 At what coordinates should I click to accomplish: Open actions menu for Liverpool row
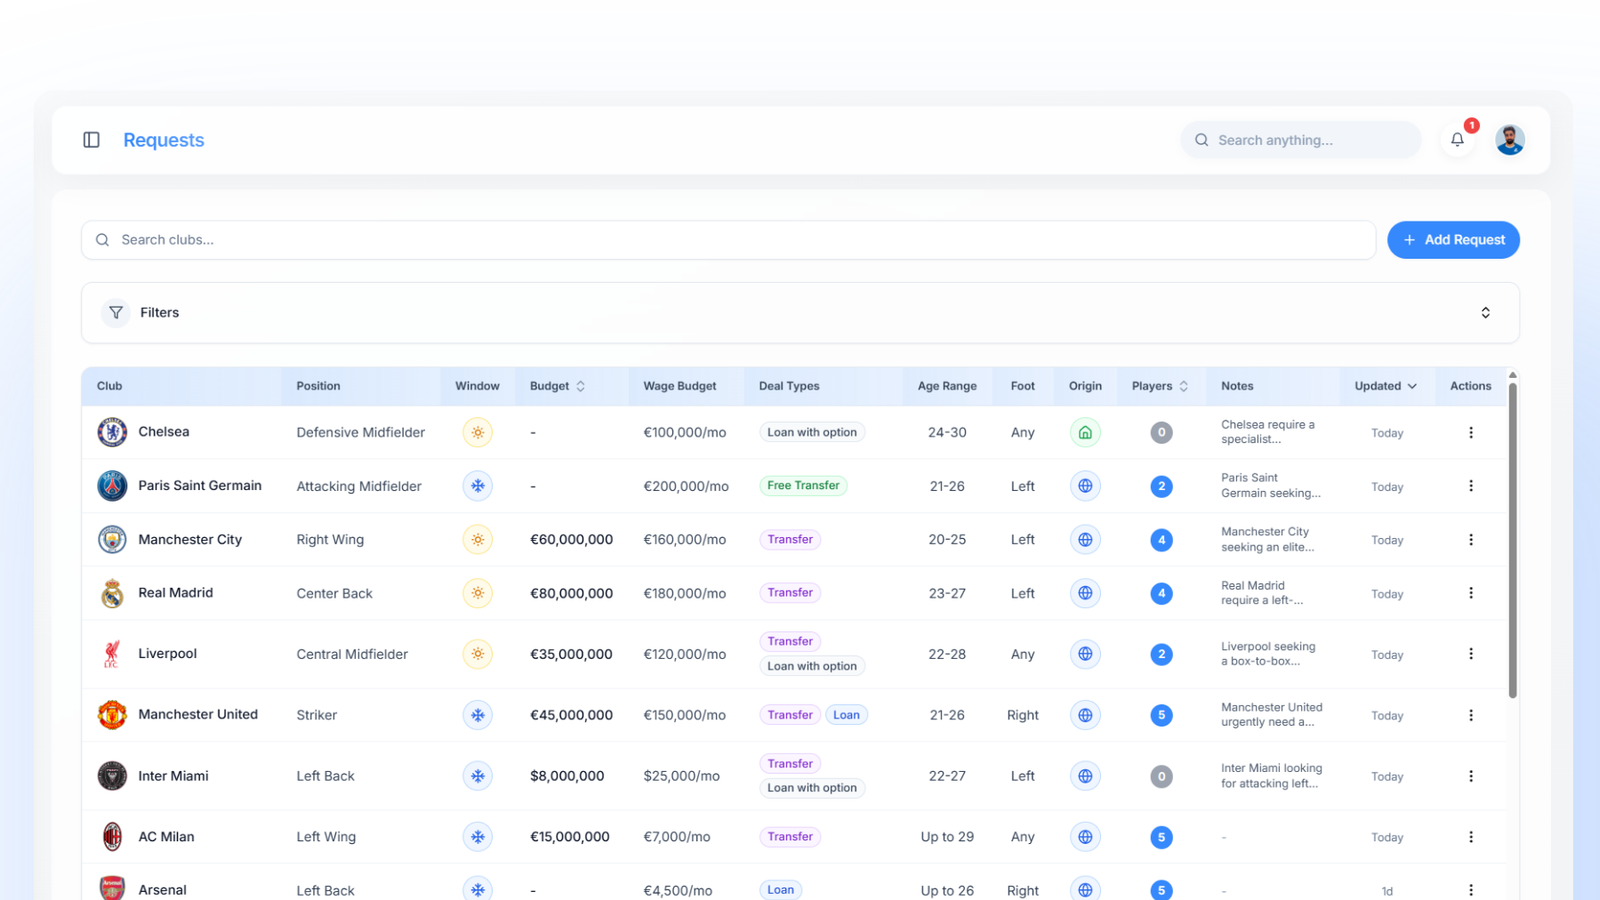coord(1470,654)
